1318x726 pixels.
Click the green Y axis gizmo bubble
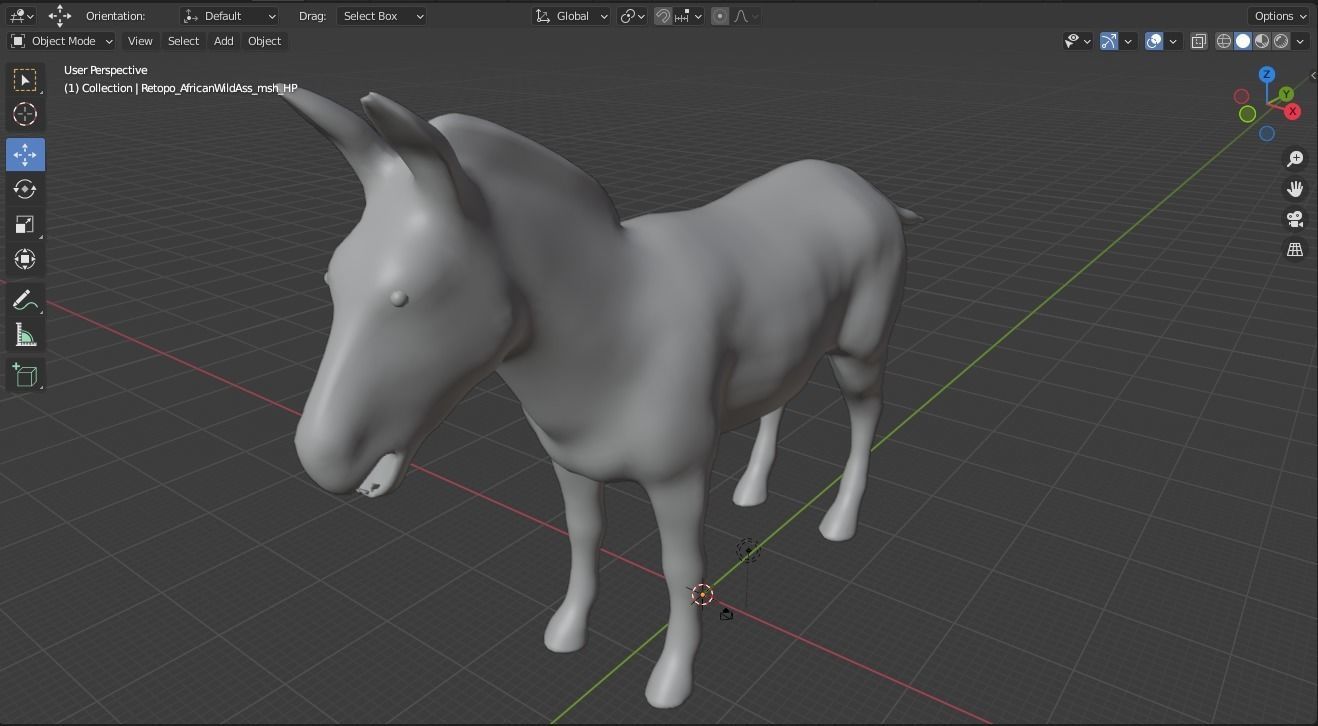pos(1286,94)
